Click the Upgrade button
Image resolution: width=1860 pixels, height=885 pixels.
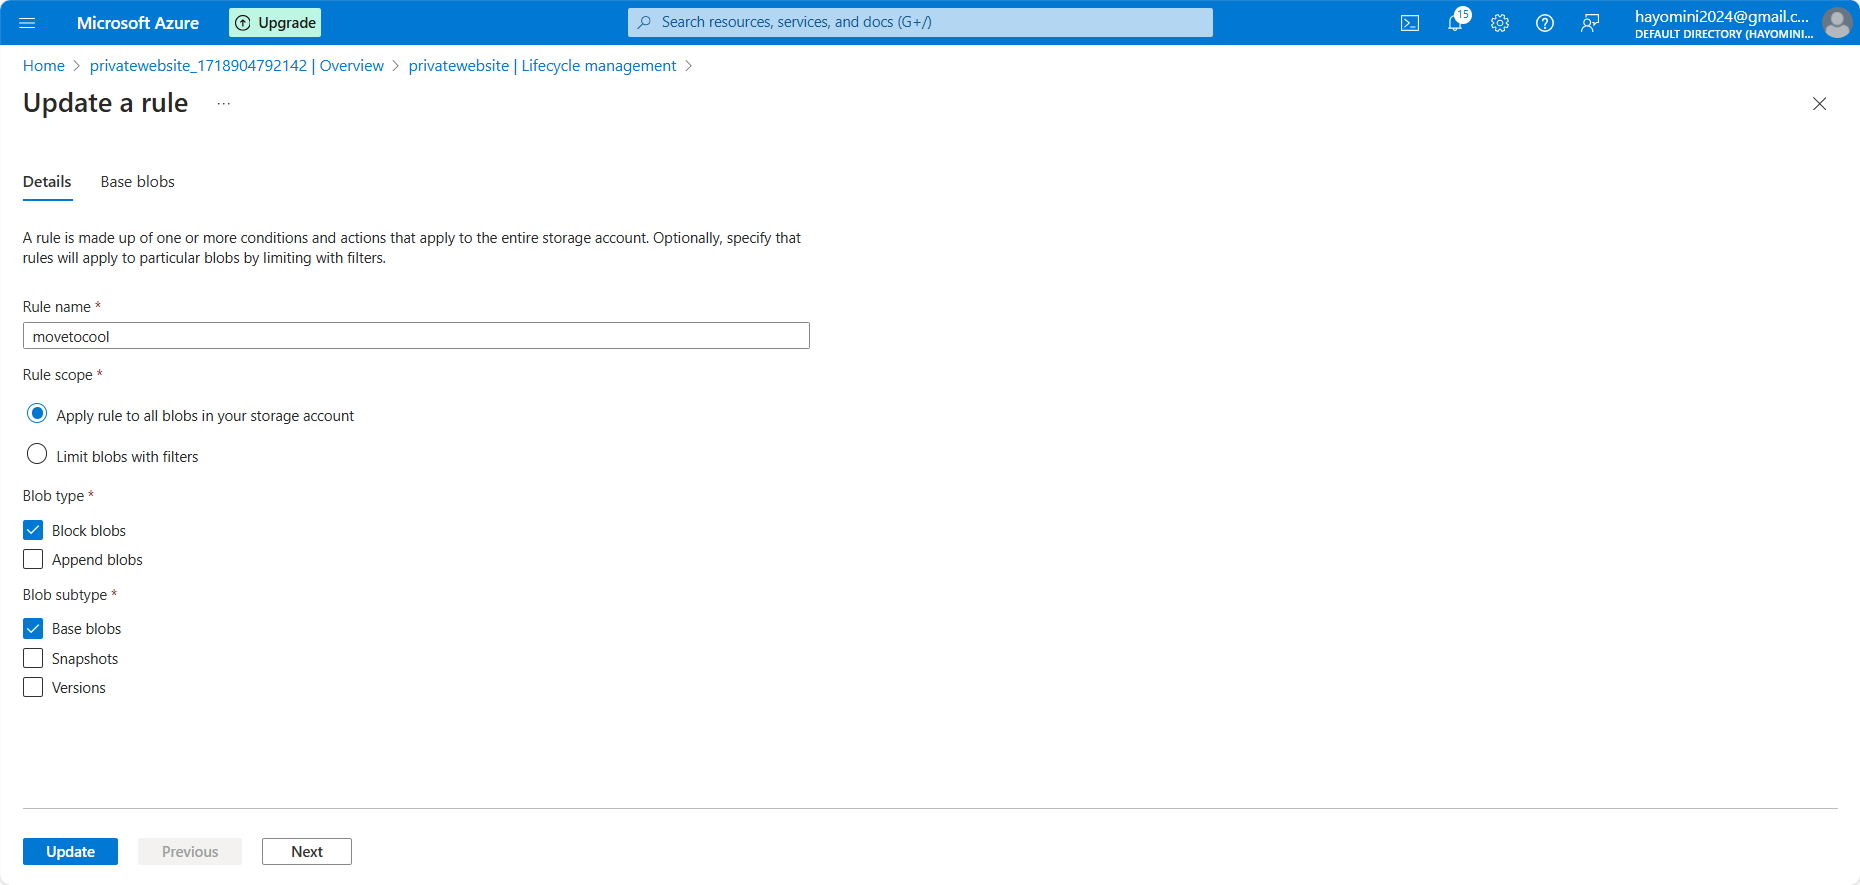[x=275, y=23]
